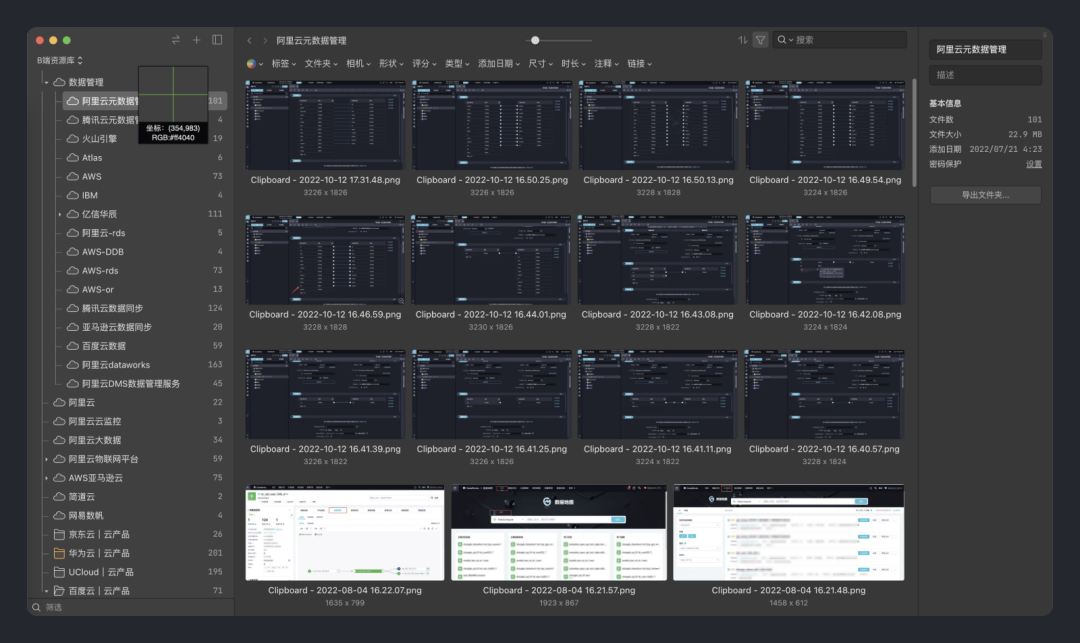Open thumbnail Clipboard 2022-10-12 17.31.48.png
Viewport: 1080px width, 643px height.
tap(325, 125)
